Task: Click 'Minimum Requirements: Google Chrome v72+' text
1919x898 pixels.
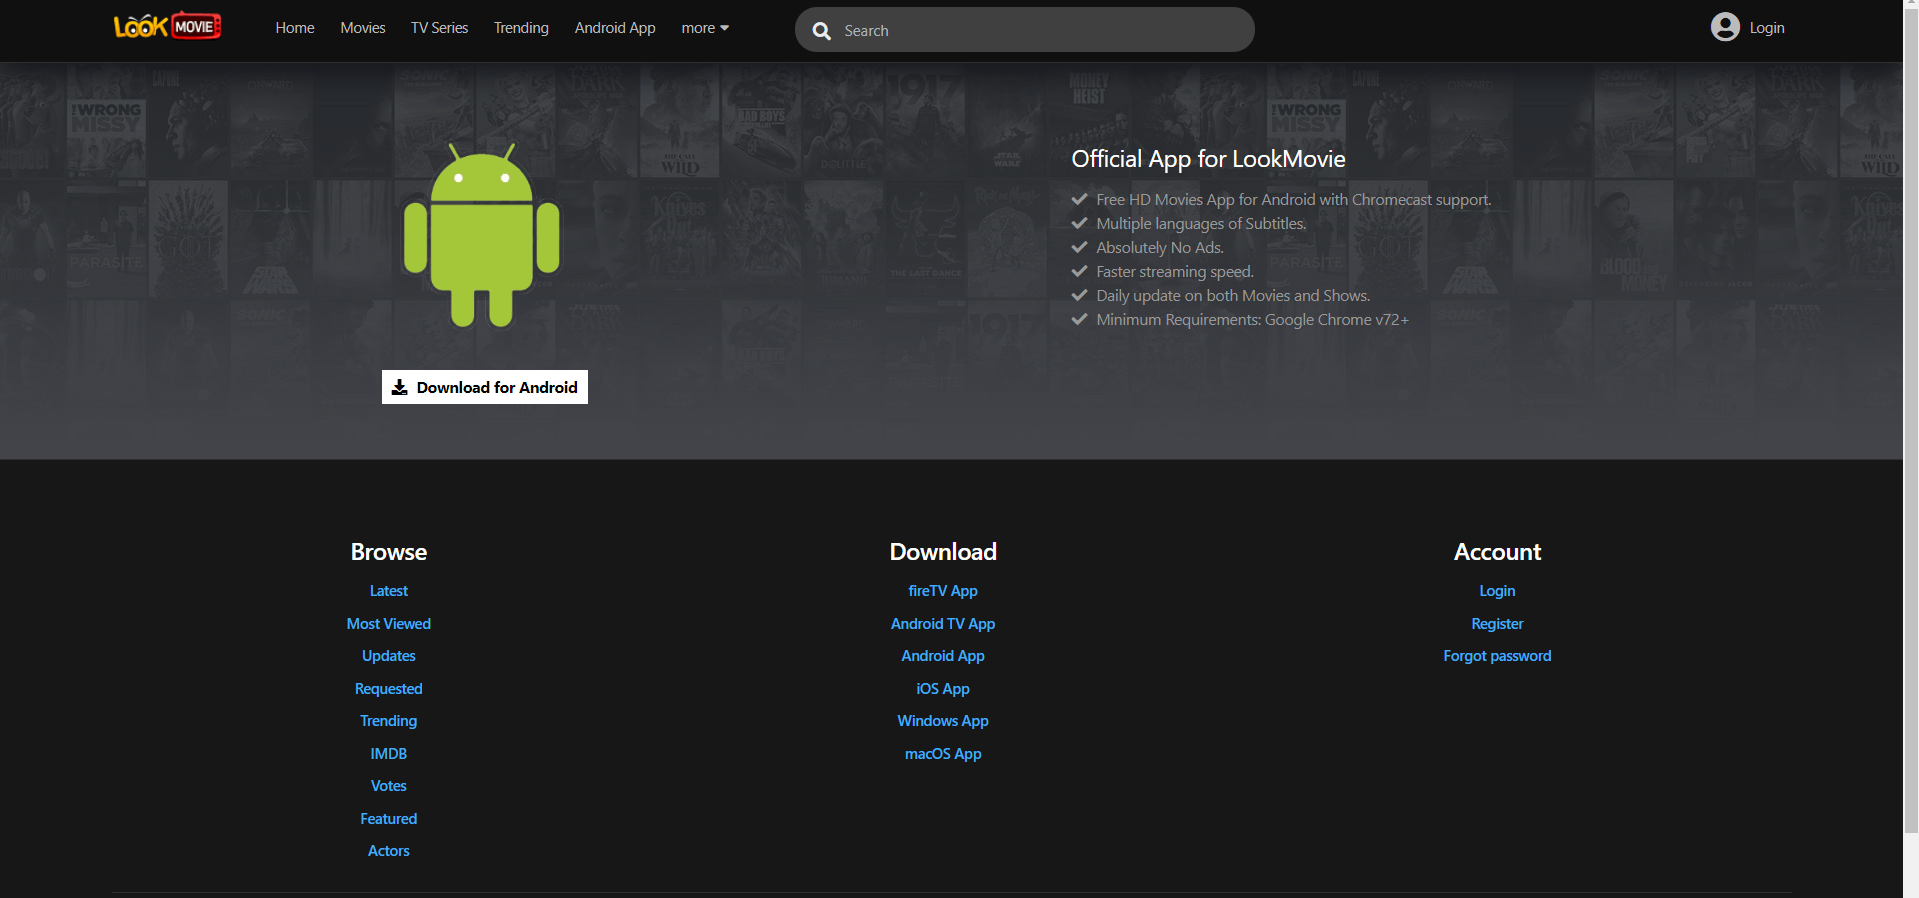Action: pyautogui.click(x=1252, y=320)
